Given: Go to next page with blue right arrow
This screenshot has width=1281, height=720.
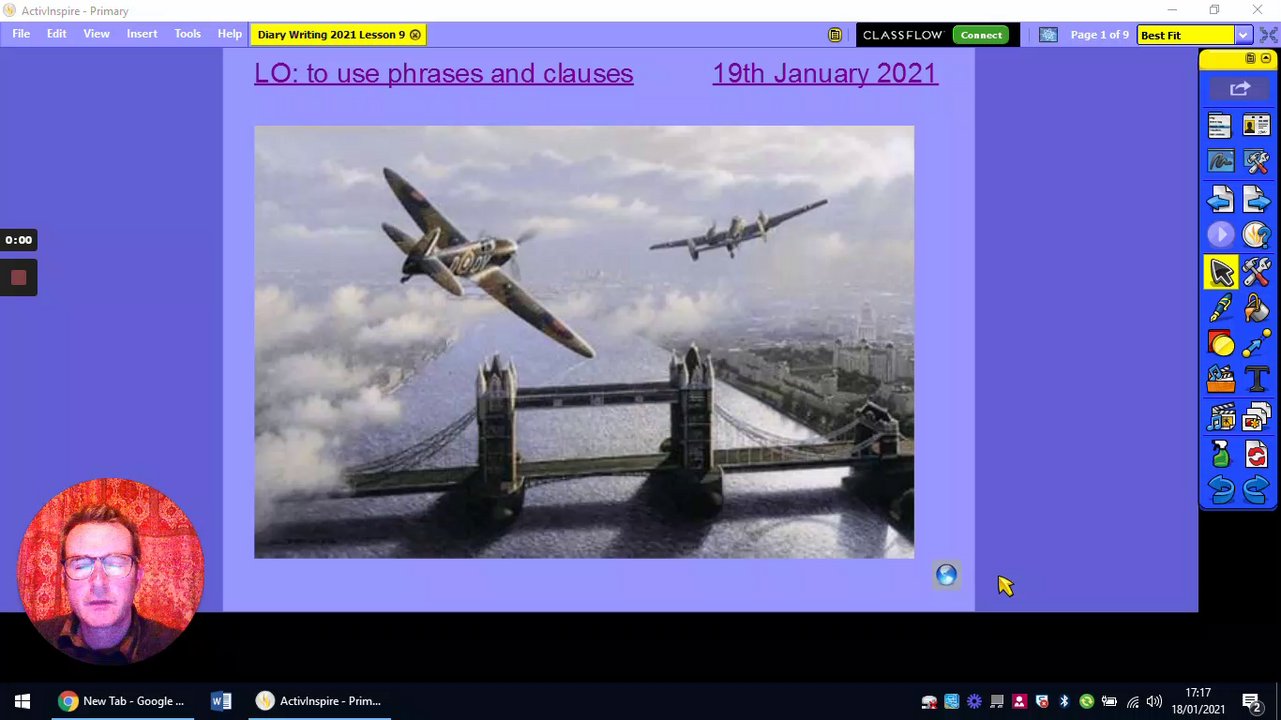Looking at the screenshot, I should [x=1256, y=200].
